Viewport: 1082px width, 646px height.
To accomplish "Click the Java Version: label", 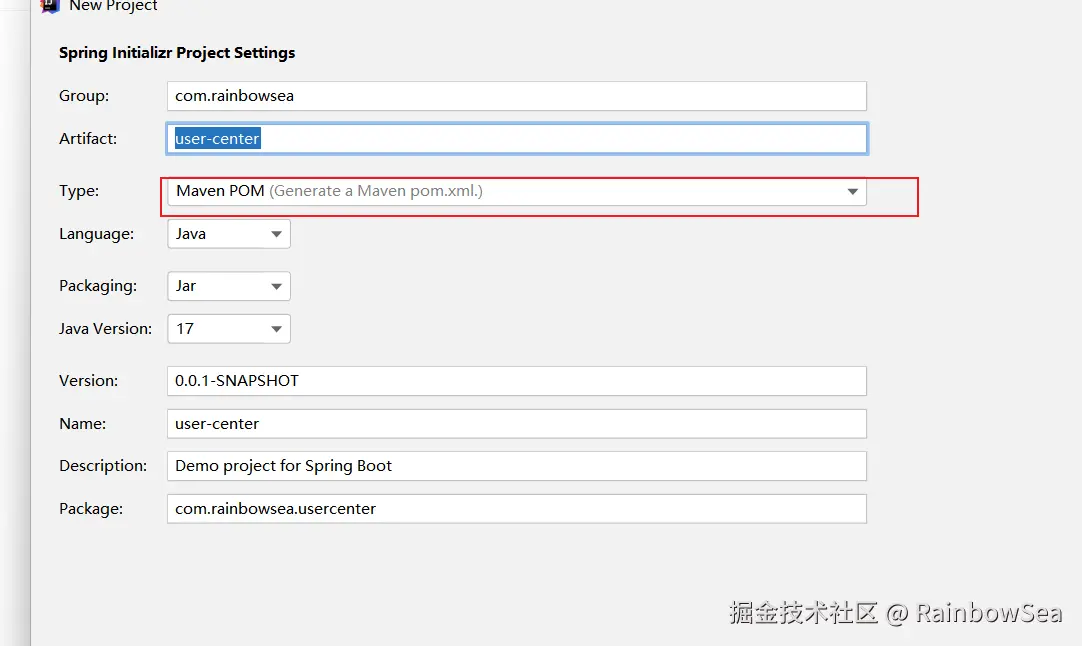I will 105,329.
